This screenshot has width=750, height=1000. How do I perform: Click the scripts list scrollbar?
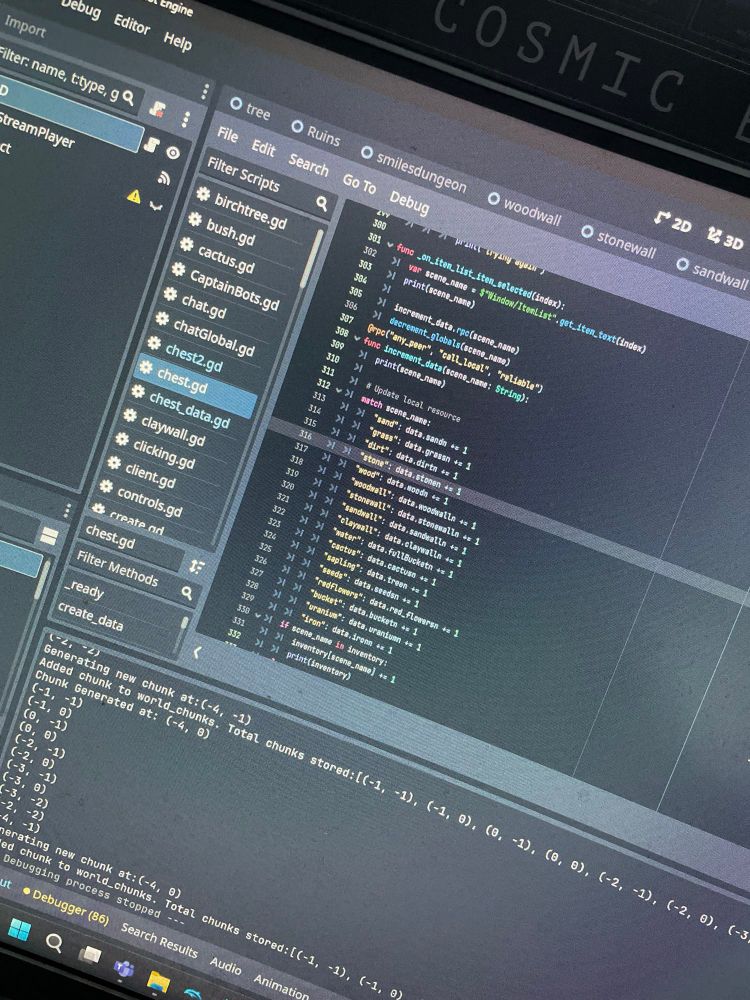(x=309, y=261)
